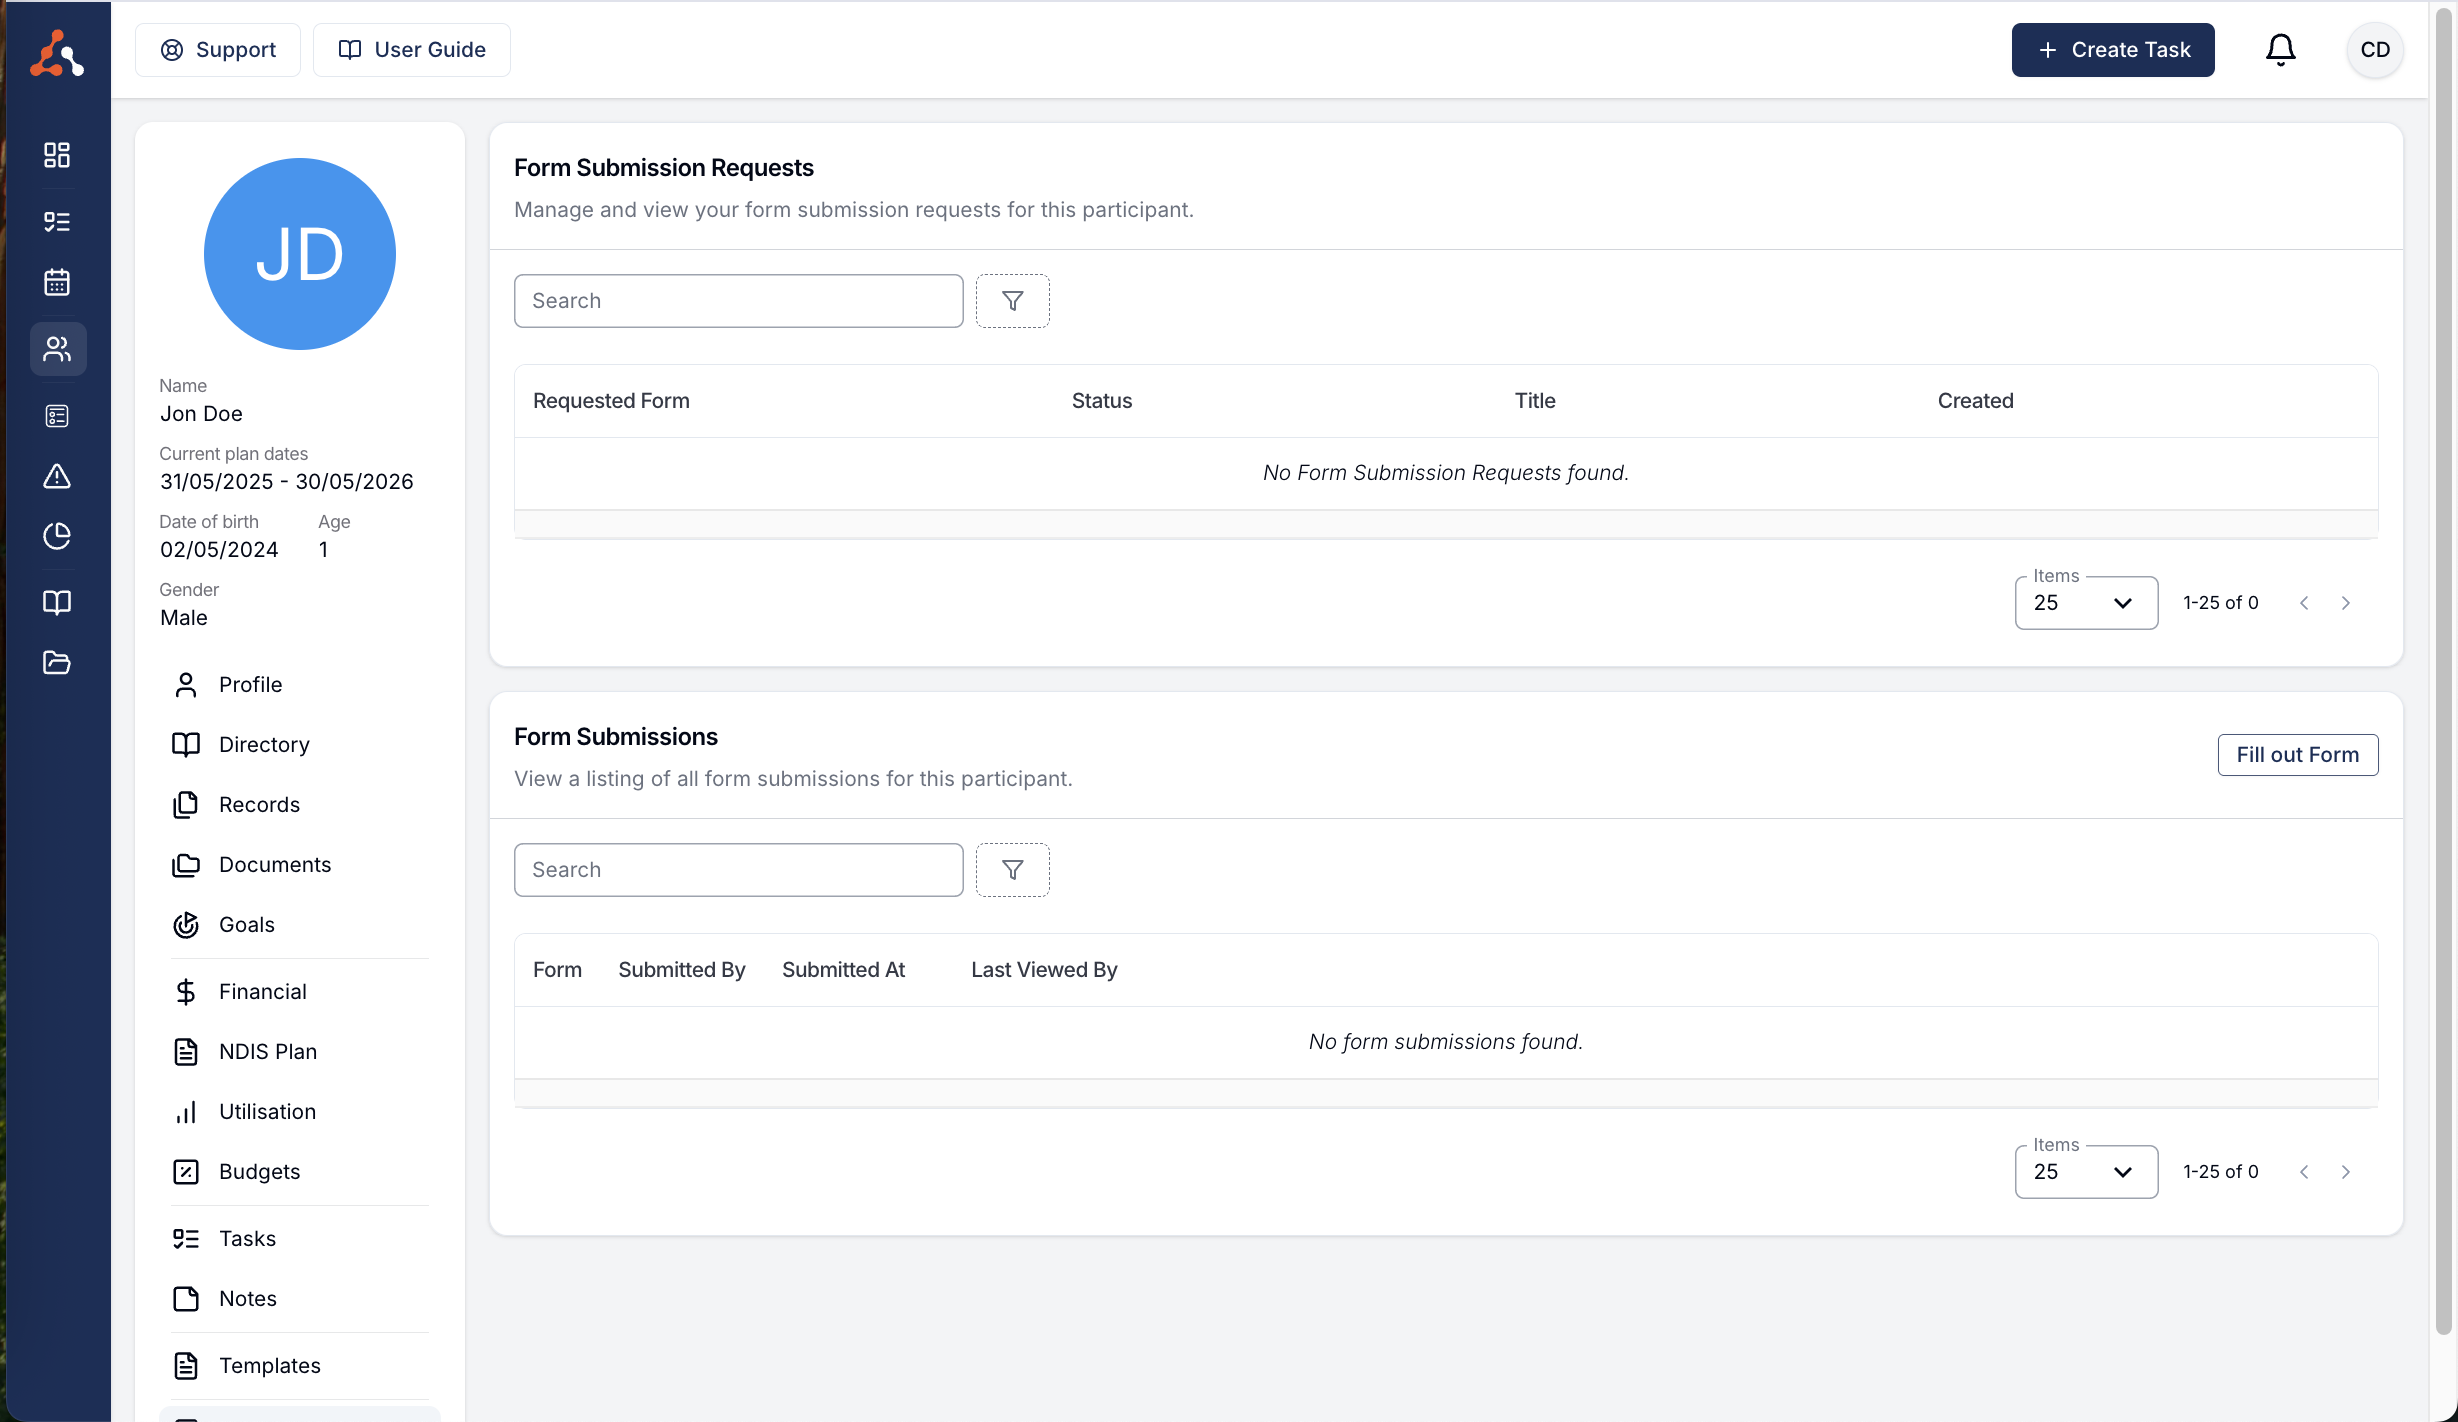
Task: Open the notifications bell
Action: click(x=2280, y=50)
